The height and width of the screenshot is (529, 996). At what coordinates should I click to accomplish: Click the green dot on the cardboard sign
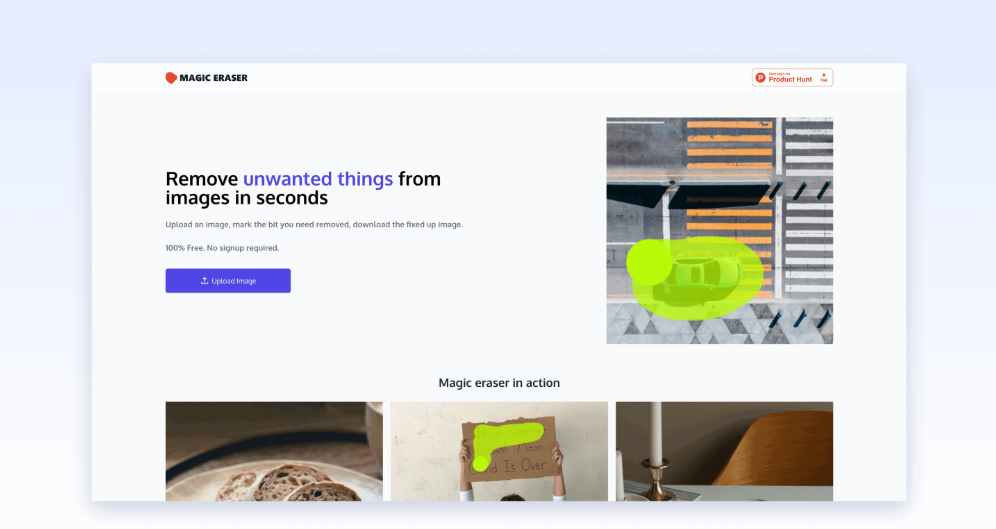[481, 464]
